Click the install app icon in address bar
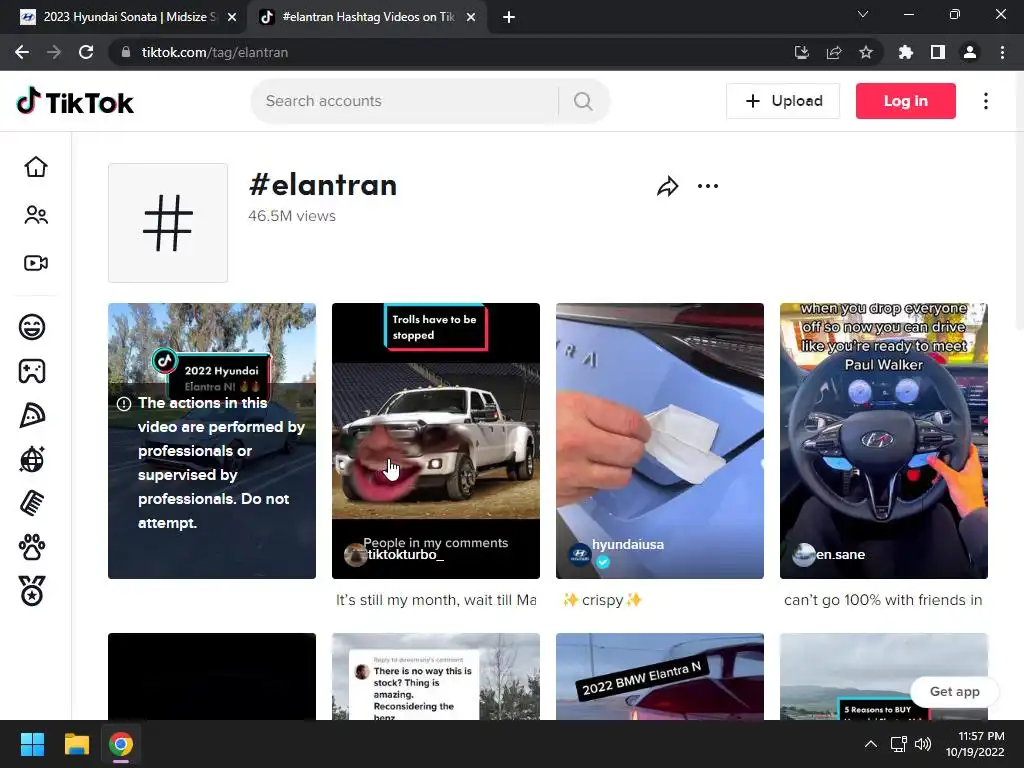The height and width of the screenshot is (768, 1024). (x=802, y=52)
